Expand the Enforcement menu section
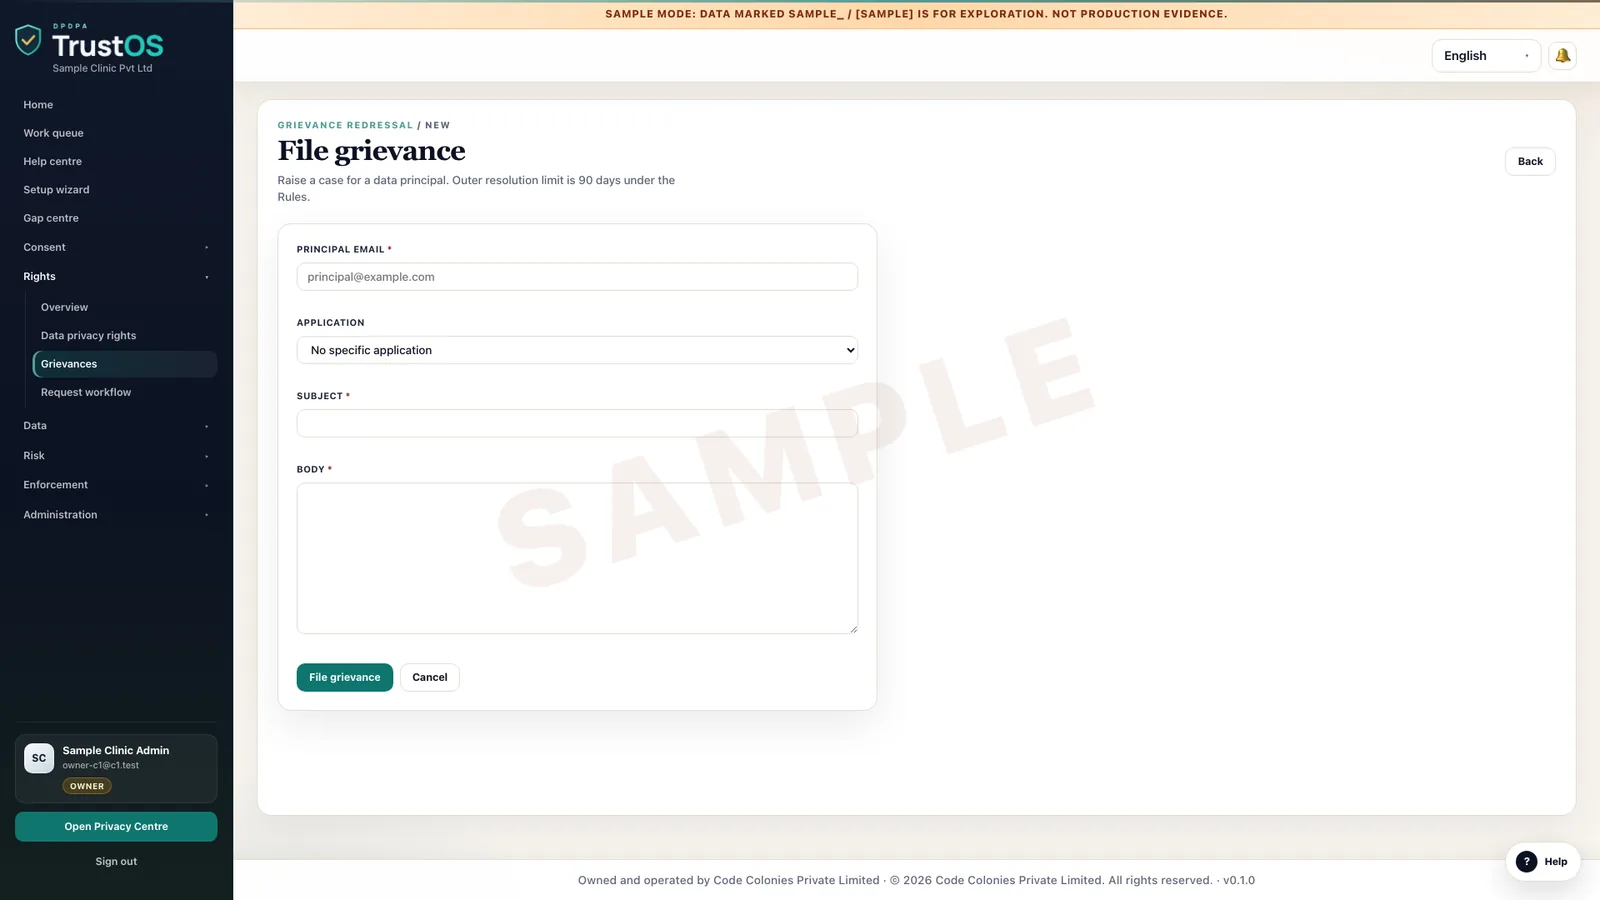The image size is (1600, 900). [x=116, y=485]
